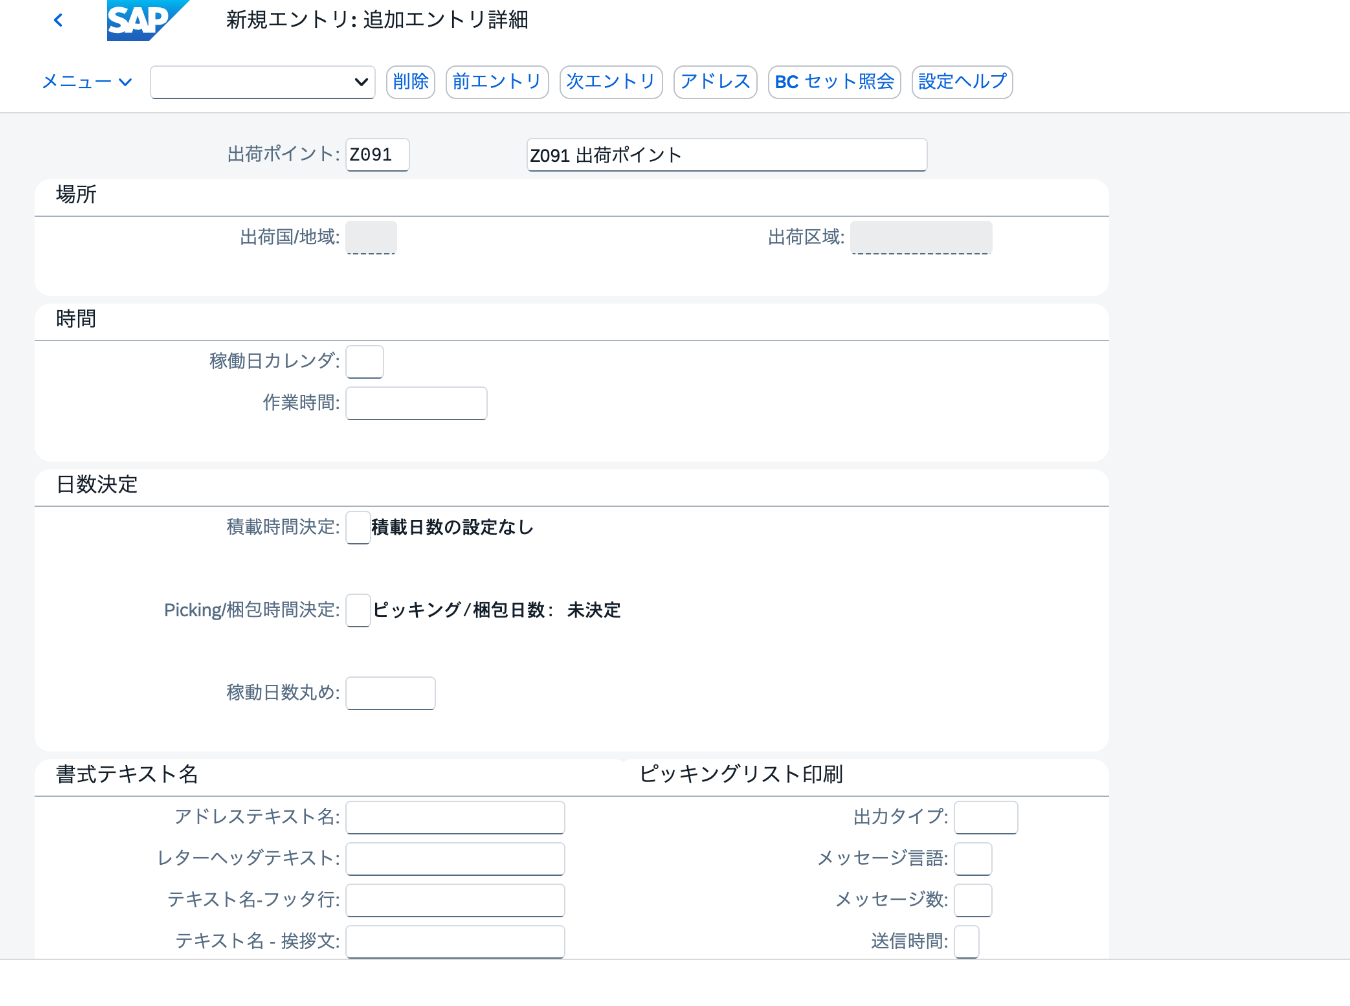Image resolution: width=1350 pixels, height=1006 pixels.
Task: Click the メッセージ言語 input field
Action: point(973,859)
